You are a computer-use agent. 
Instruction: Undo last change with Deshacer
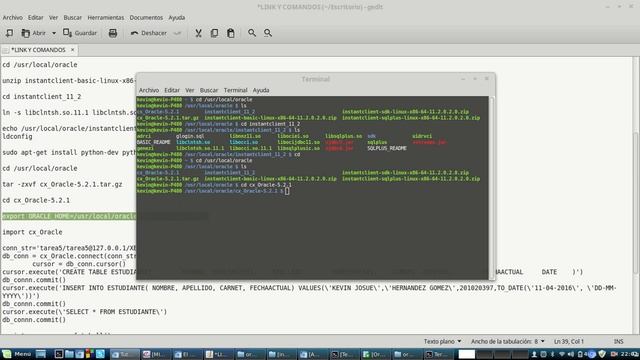pos(149,33)
